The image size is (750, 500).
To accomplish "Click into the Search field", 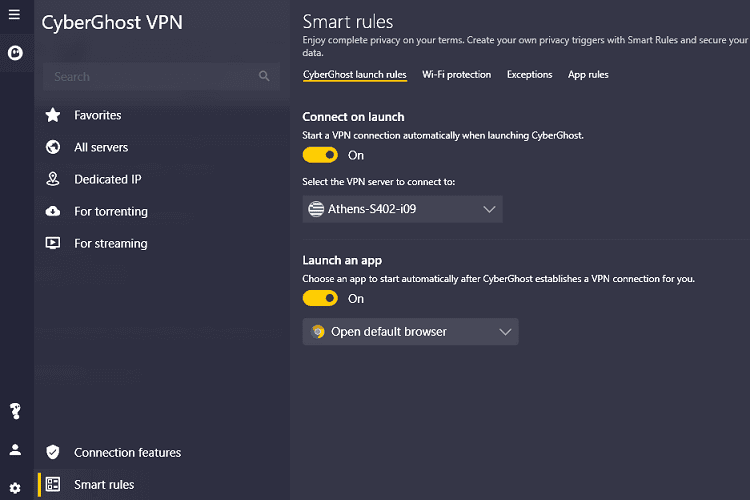I will click(x=161, y=77).
